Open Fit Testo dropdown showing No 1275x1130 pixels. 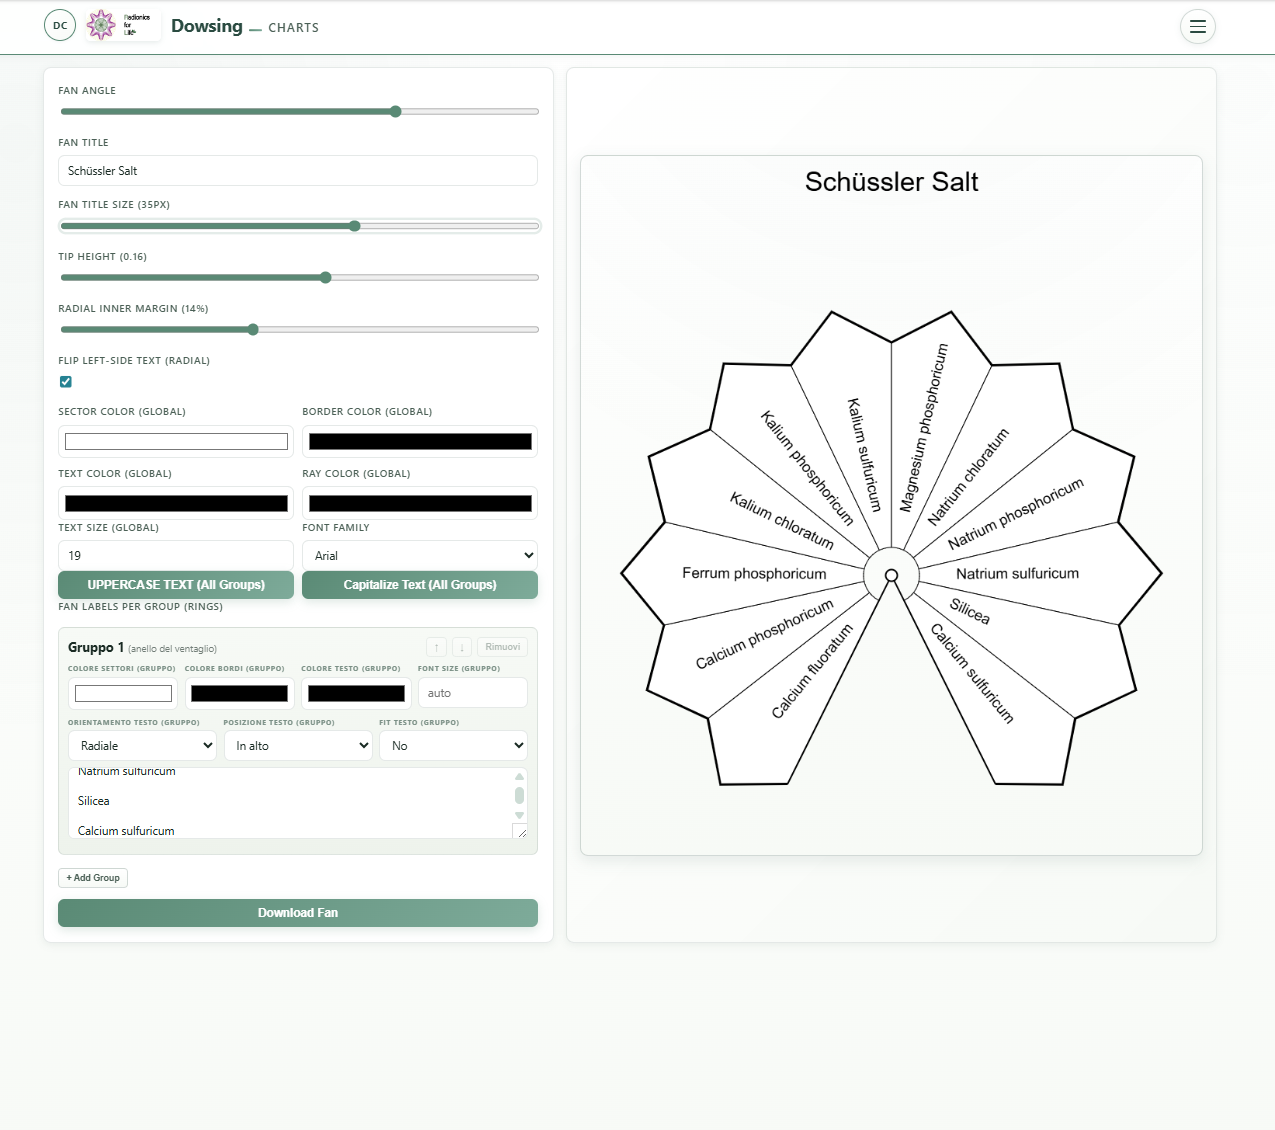453,746
